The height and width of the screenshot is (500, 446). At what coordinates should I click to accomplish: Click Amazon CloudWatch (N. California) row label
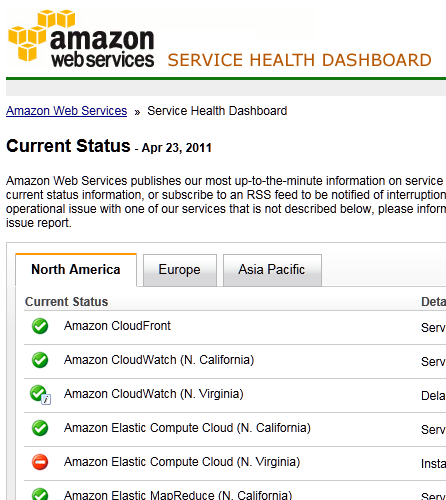point(159,360)
